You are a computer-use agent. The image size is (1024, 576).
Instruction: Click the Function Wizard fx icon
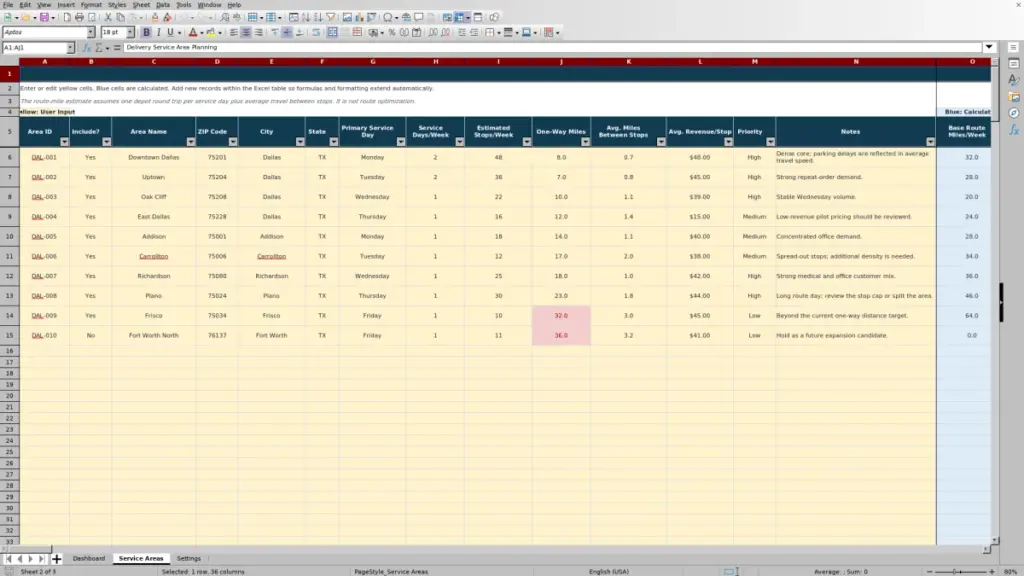pos(86,48)
